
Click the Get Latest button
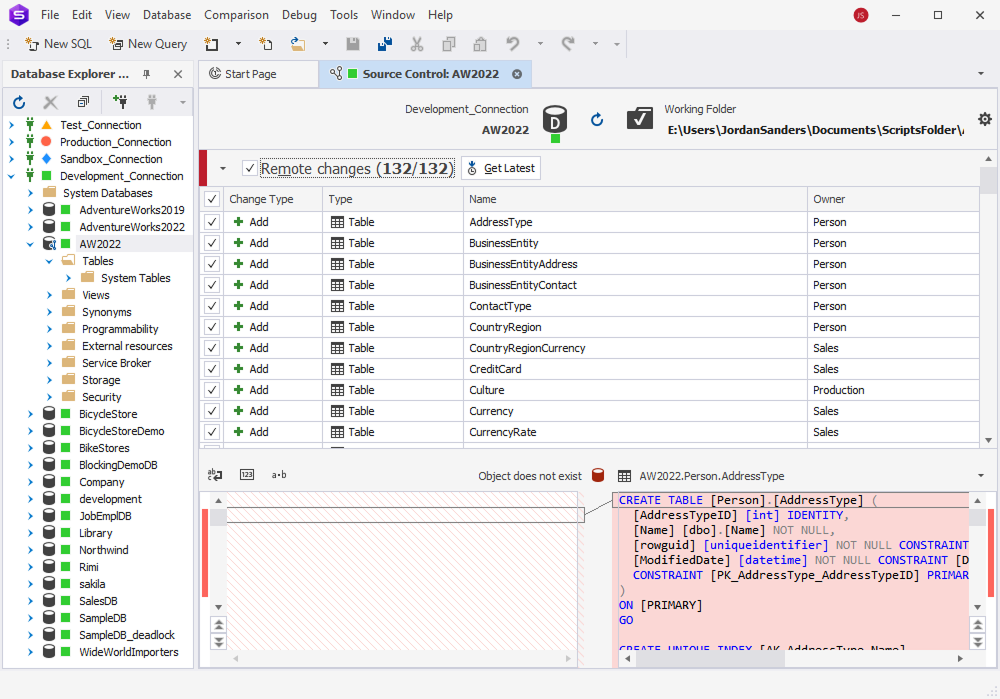pos(500,168)
